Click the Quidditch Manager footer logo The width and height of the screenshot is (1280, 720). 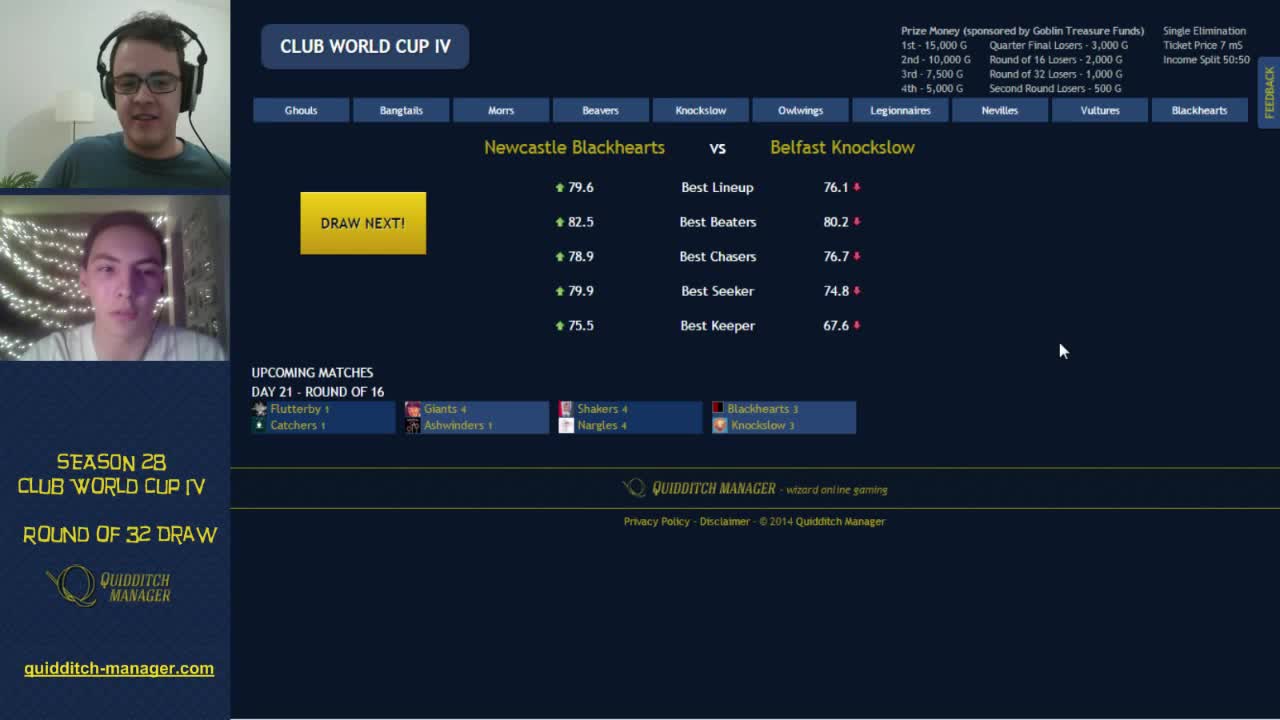[x=700, y=488]
